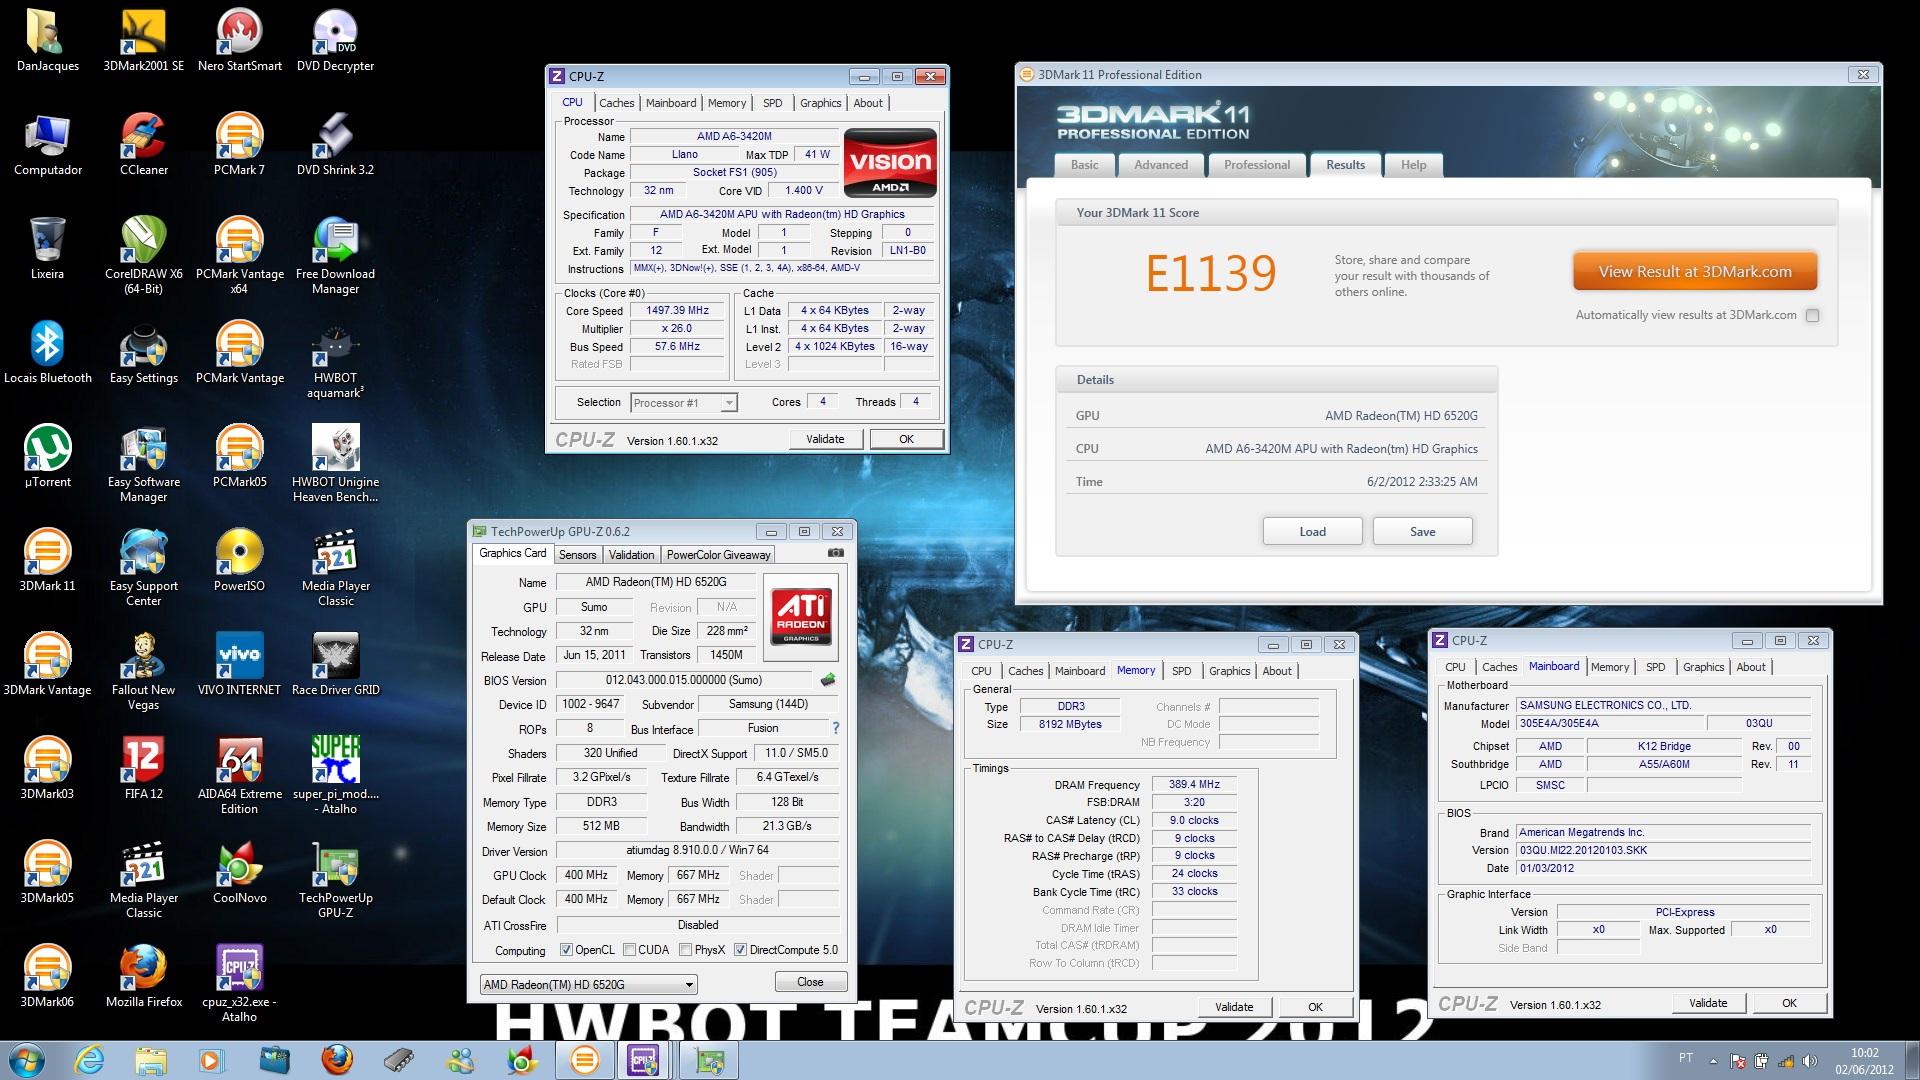The width and height of the screenshot is (1920, 1080).
Task: Open the 3DMark2001 SE desktop icon
Action: click(143, 40)
